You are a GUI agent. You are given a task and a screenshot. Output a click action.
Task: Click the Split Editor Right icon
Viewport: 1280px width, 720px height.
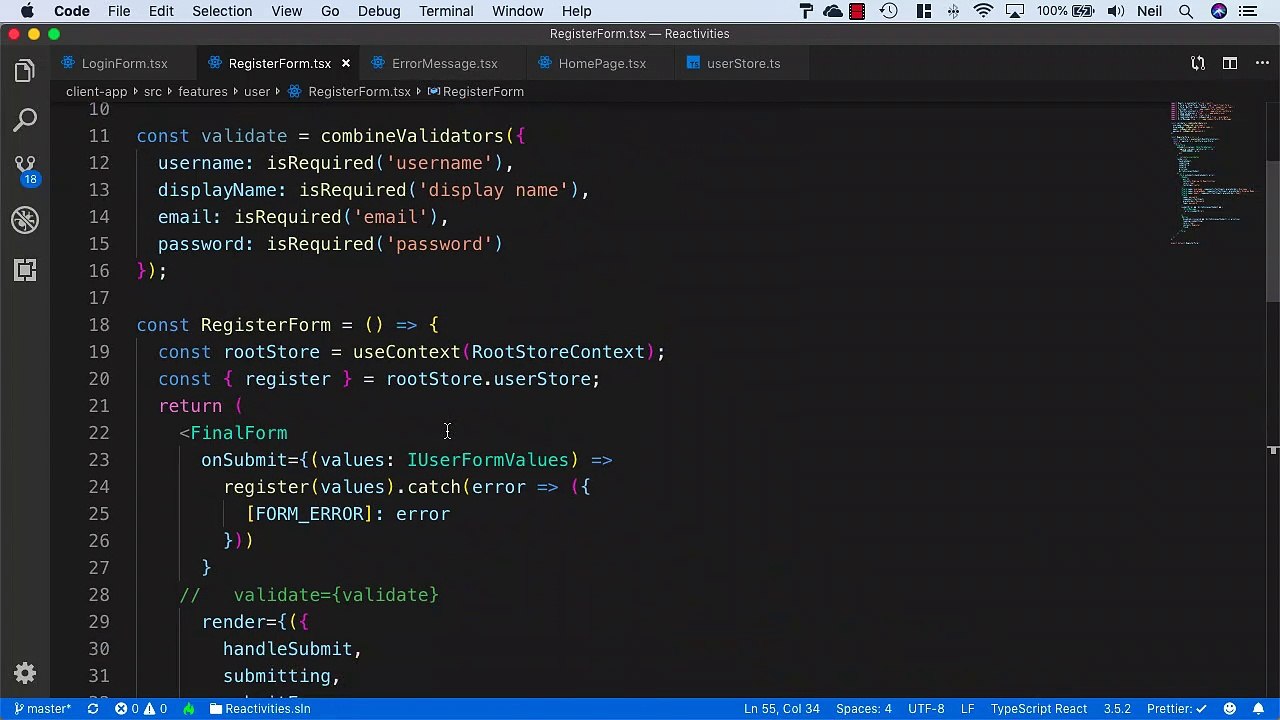[x=1229, y=63]
